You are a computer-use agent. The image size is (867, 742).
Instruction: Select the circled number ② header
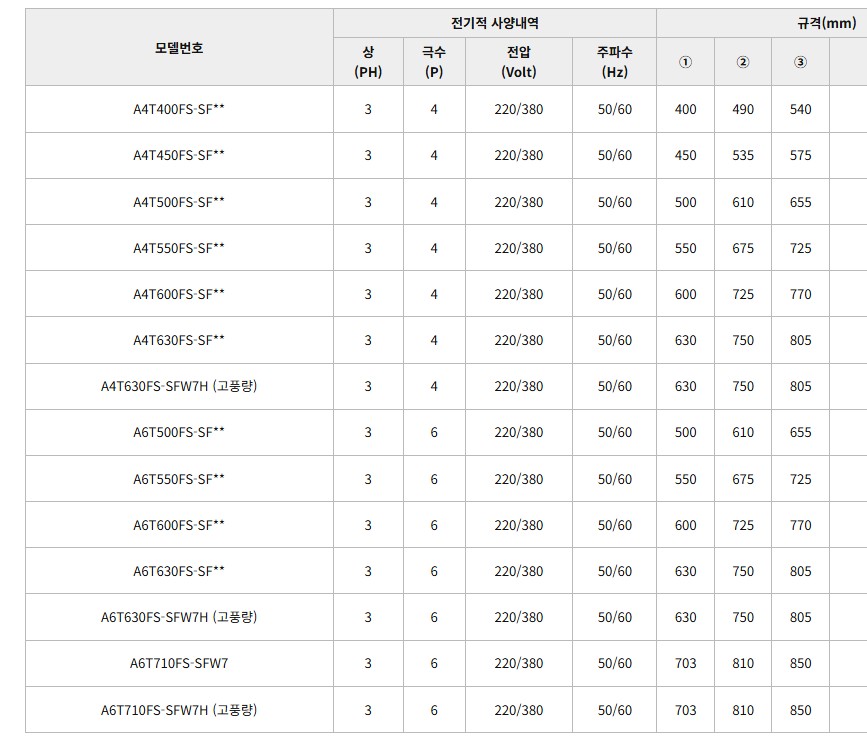click(742, 62)
